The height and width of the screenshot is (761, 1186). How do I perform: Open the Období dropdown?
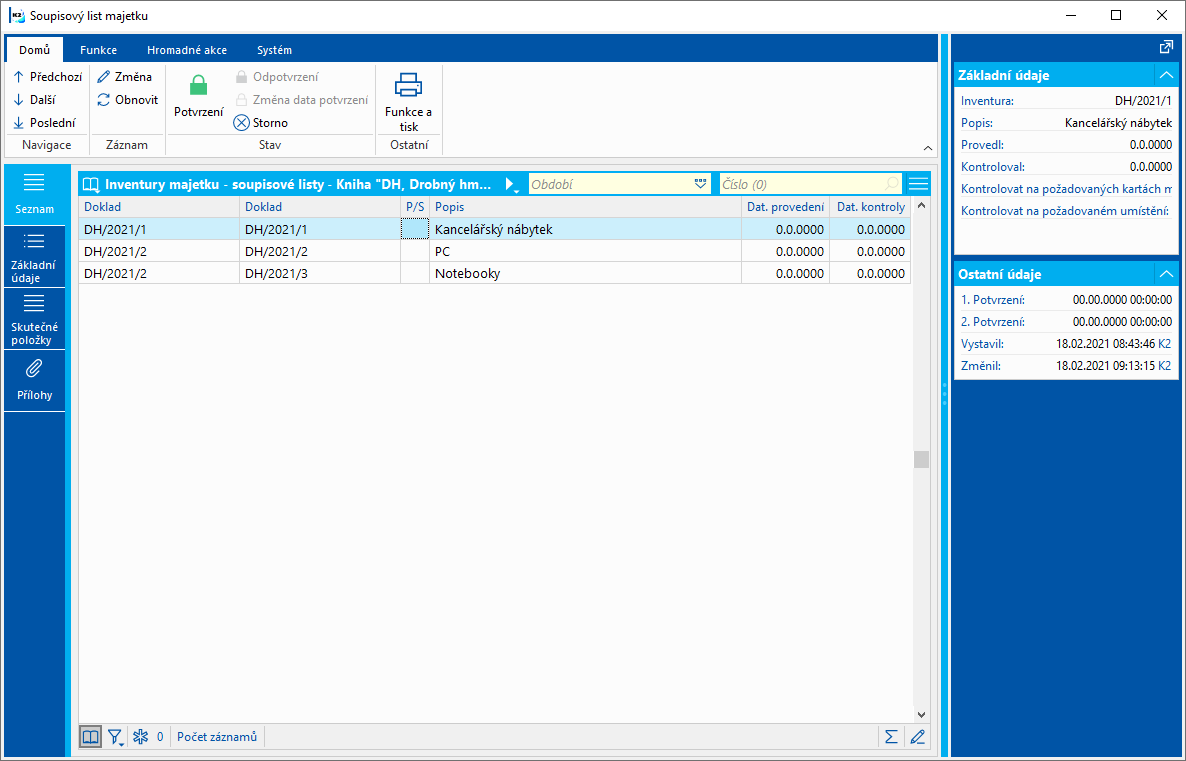(700, 184)
